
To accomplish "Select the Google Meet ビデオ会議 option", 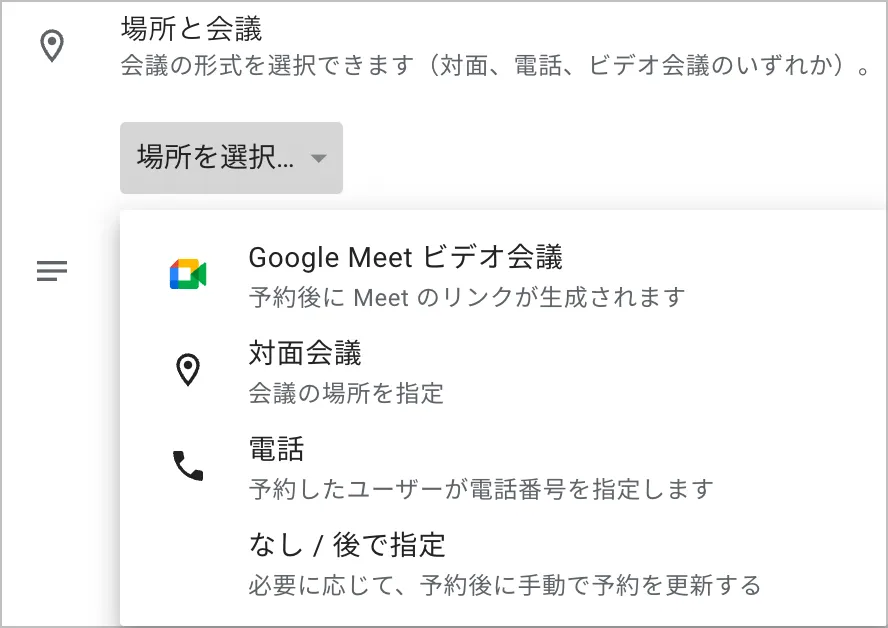I will coord(405,258).
